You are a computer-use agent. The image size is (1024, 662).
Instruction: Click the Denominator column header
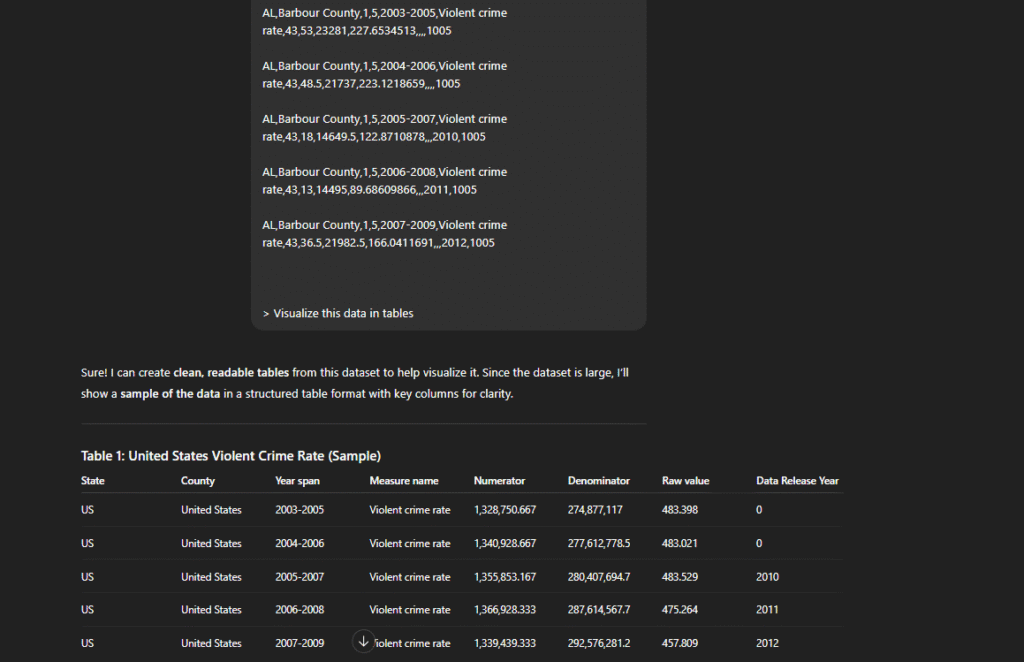[x=598, y=481]
